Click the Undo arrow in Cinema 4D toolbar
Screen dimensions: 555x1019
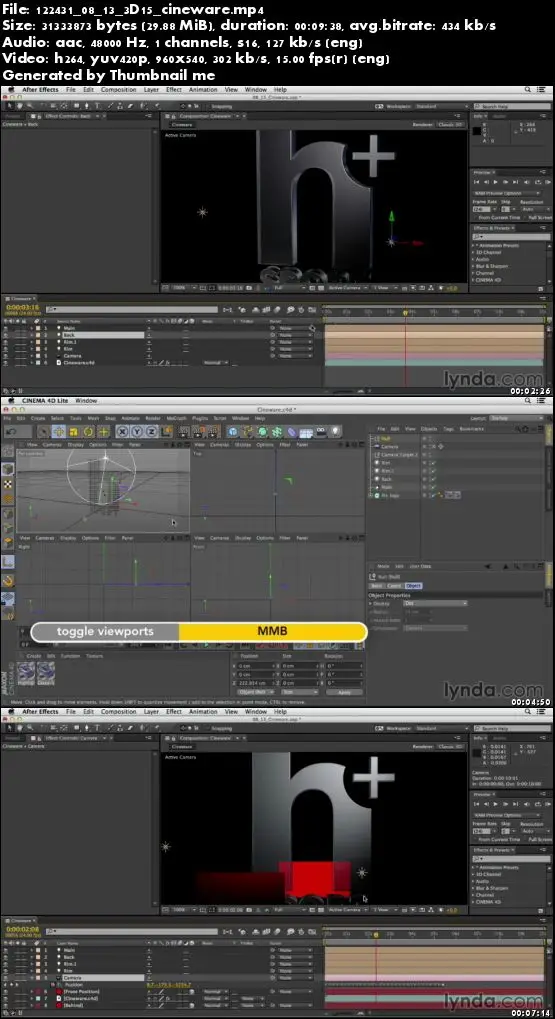coord(12,432)
